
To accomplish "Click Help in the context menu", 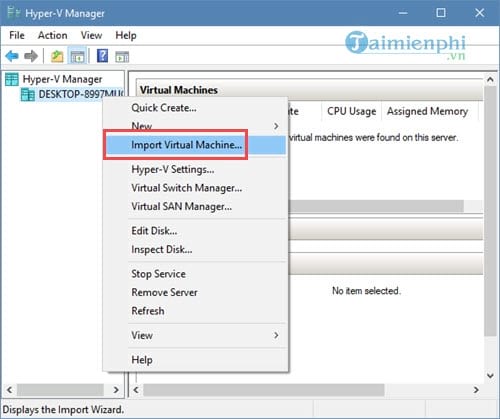I will [195, 360].
